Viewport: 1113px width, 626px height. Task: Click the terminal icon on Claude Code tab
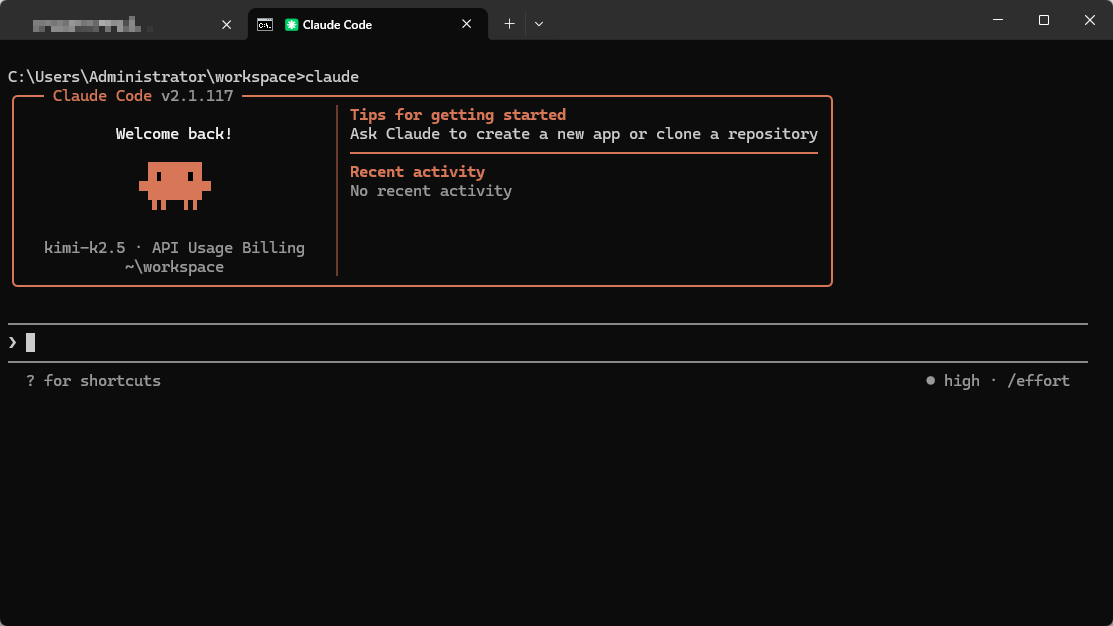(x=265, y=24)
